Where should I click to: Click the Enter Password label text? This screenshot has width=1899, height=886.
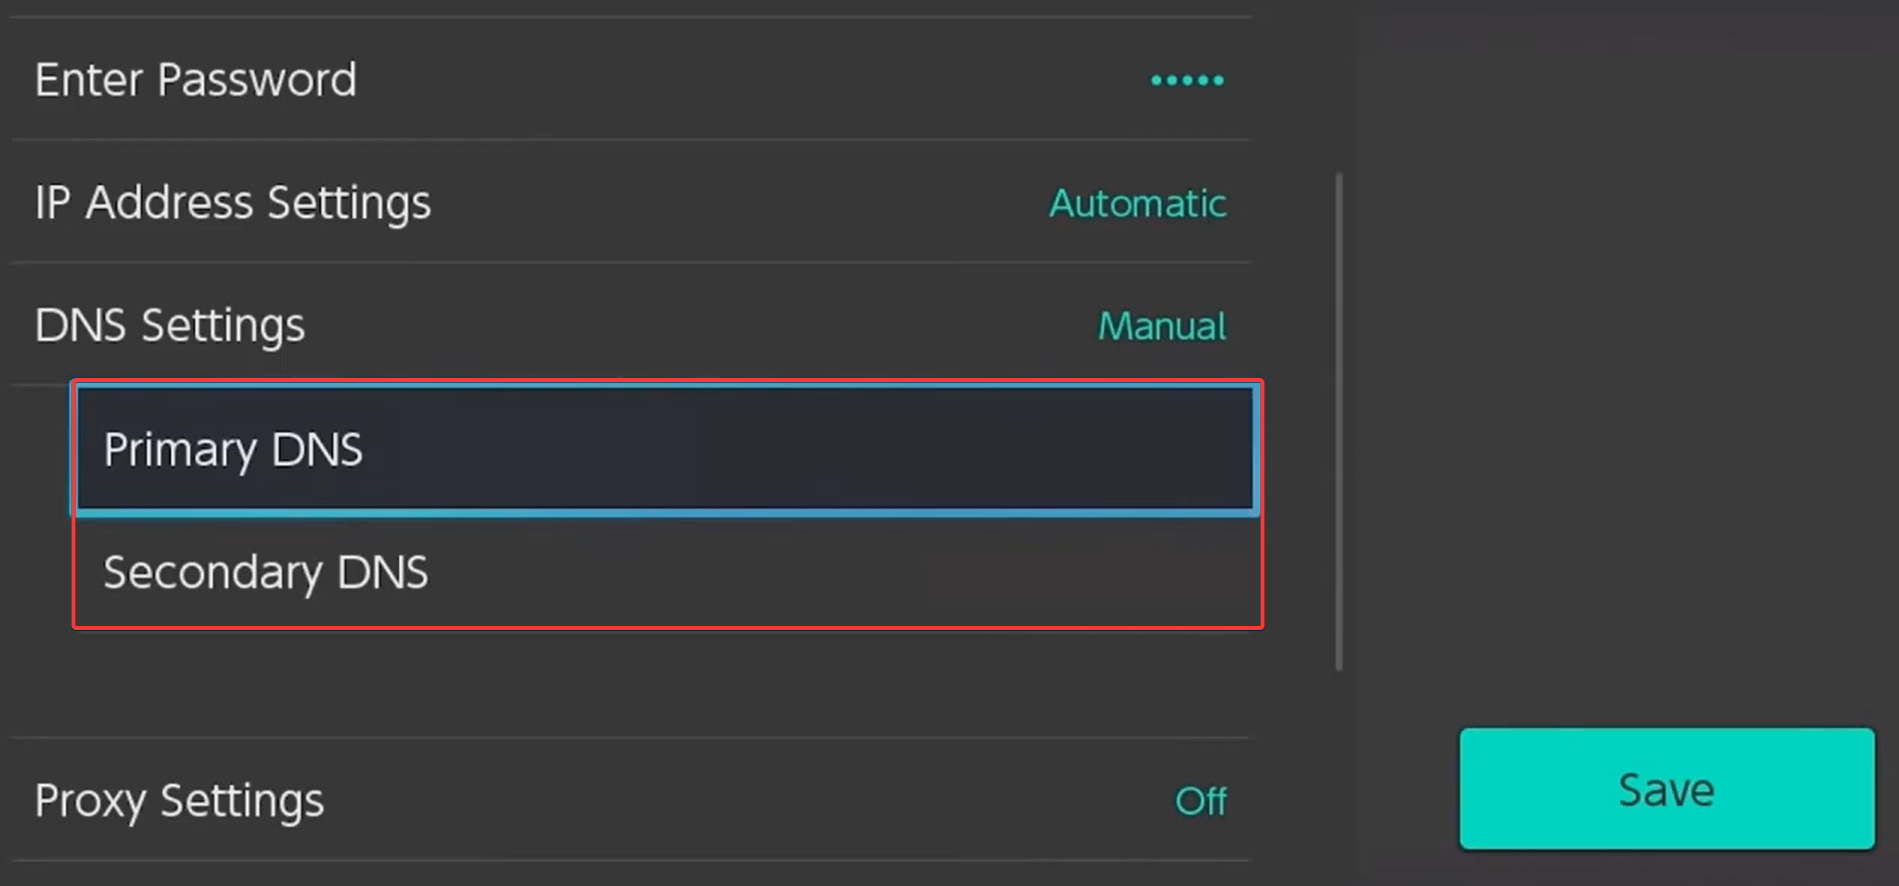click(x=196, y=80)
